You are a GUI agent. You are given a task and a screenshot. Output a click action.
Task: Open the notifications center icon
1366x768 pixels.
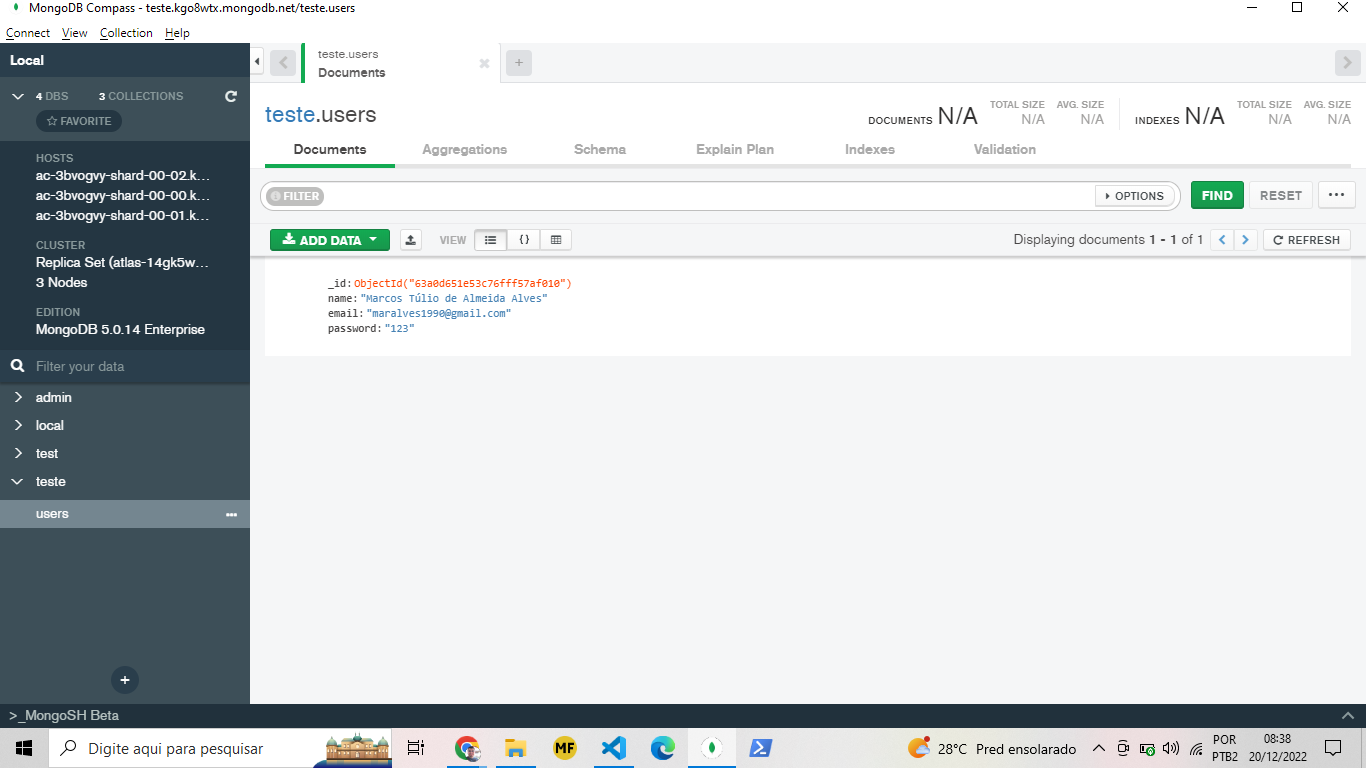1333,748
